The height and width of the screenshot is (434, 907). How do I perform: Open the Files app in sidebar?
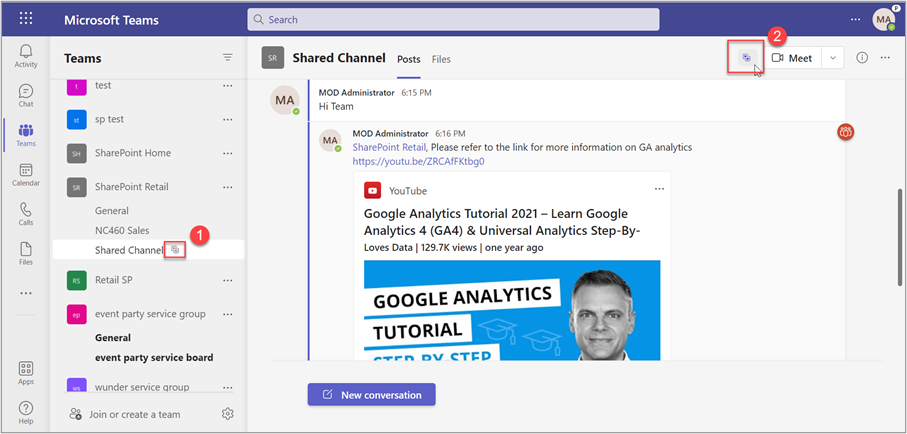click(x=26, y=254)
